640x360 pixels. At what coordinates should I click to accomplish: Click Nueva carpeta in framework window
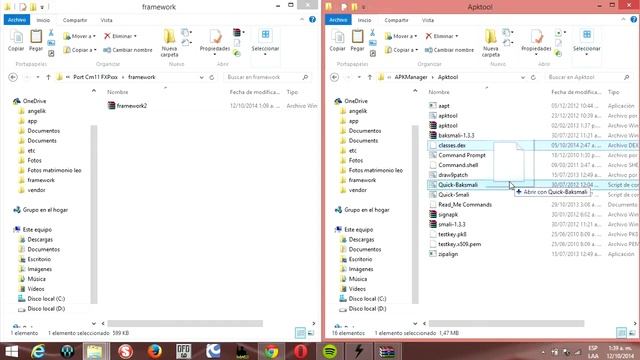coord(169,43)
